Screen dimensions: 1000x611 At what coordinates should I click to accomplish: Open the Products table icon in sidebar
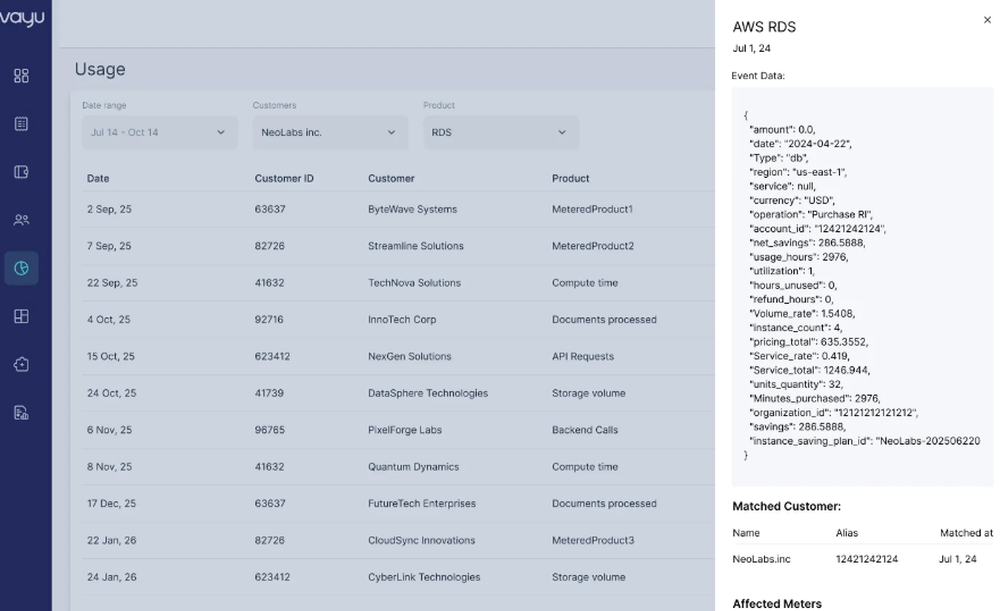[22, 316]
